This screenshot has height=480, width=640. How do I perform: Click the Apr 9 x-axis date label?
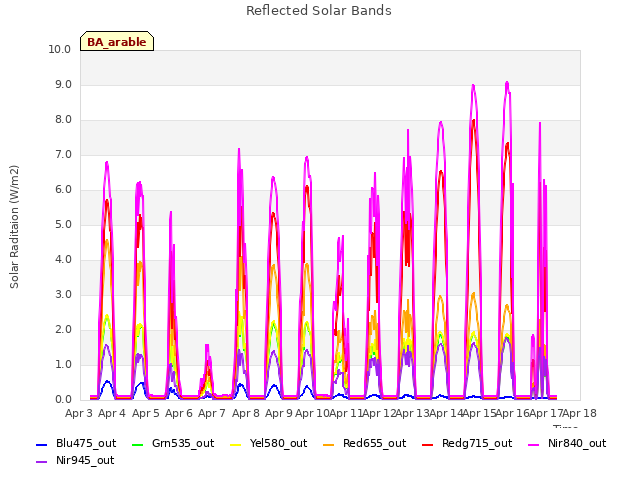tap(279, 414)
